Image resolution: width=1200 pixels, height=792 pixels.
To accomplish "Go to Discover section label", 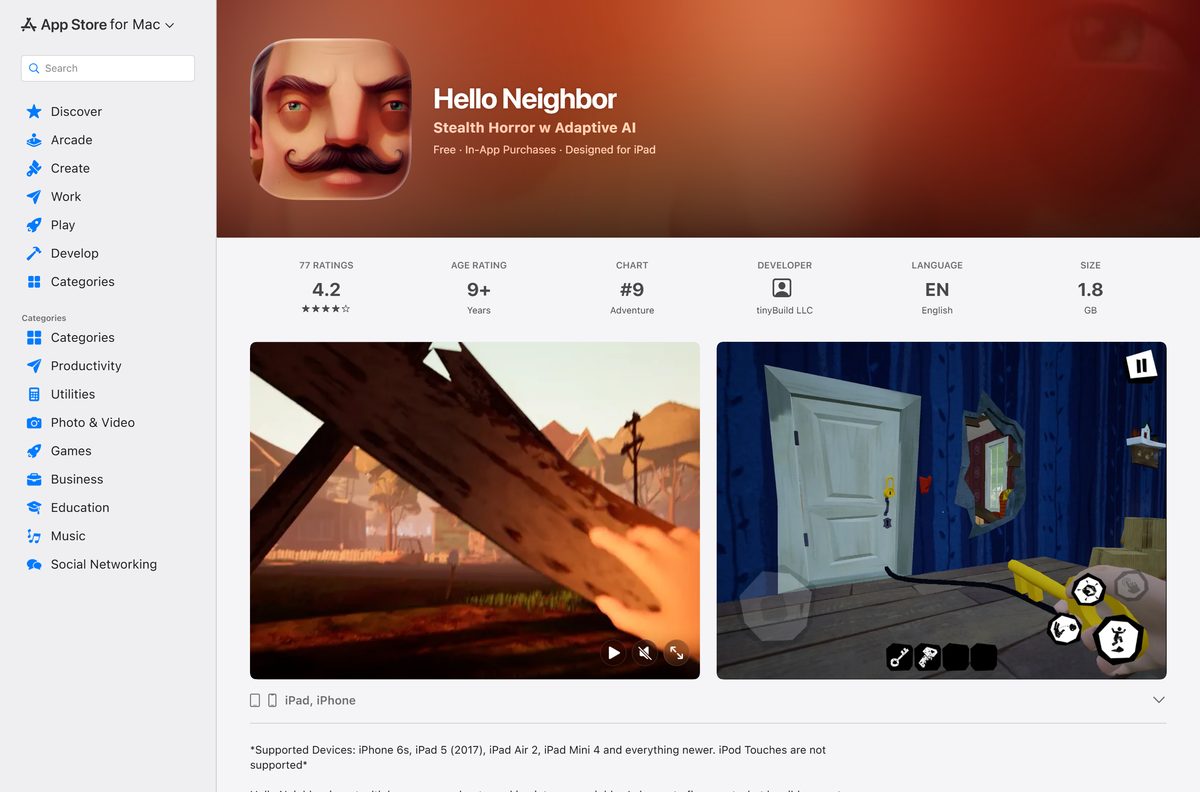I will coord(76,112).
